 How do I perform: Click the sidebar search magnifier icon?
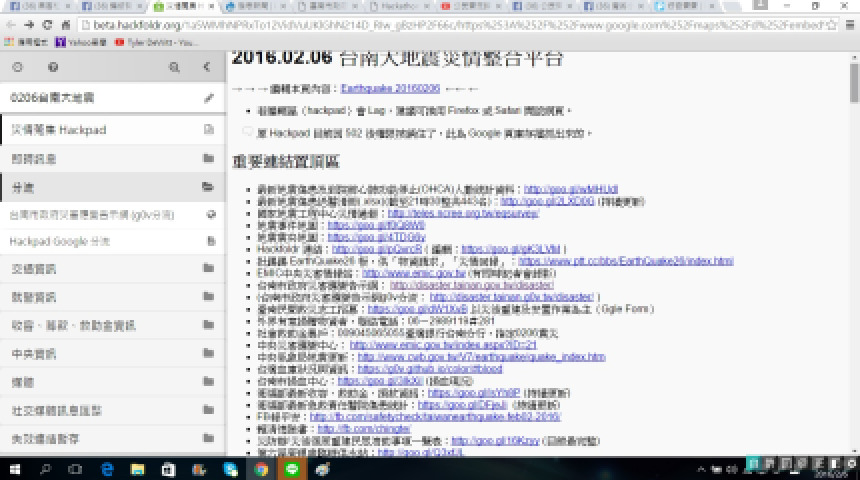tap(175, 67)
